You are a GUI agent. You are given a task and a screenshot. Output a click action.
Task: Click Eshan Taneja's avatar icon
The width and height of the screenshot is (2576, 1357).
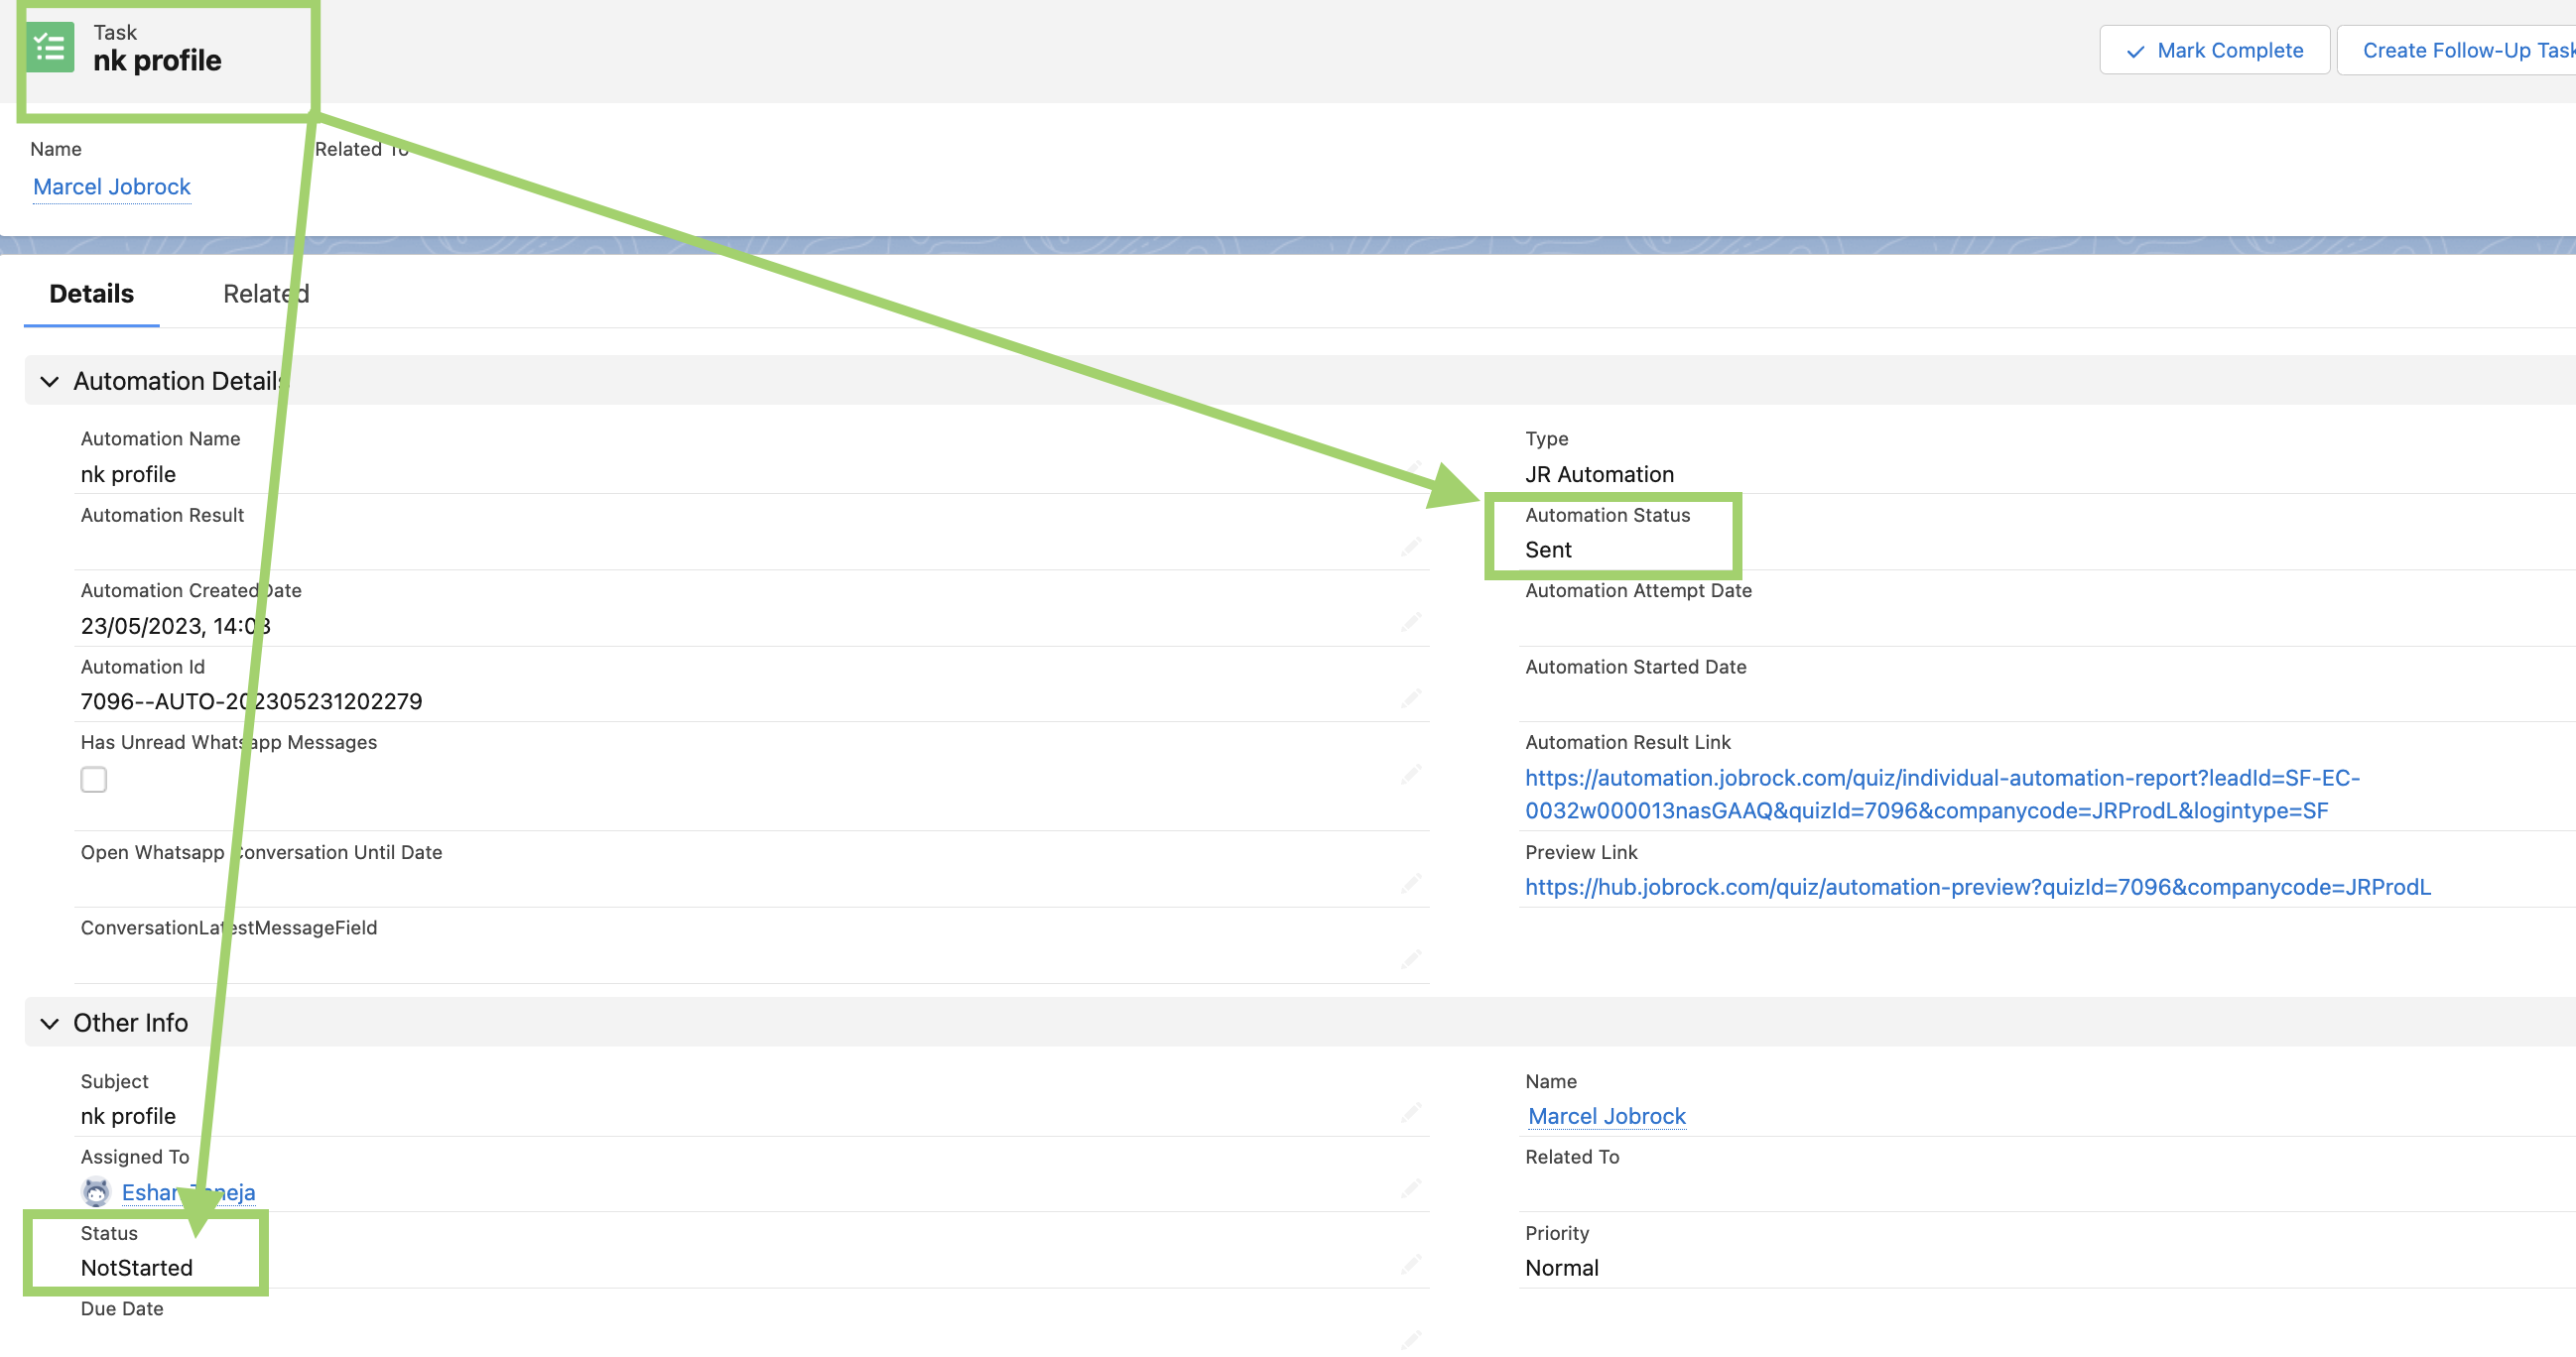pos(96,1192)
